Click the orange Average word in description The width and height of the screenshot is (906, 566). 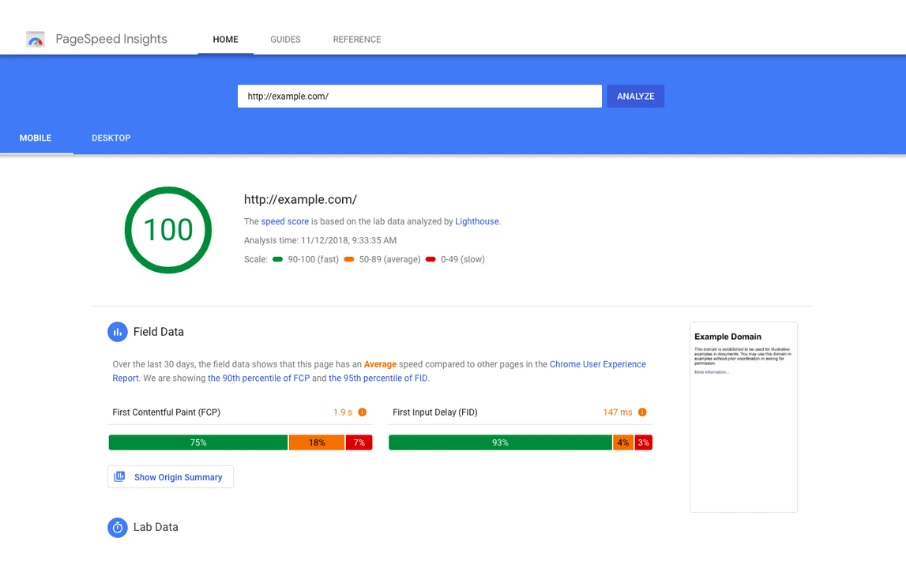(x=380, y=364)
